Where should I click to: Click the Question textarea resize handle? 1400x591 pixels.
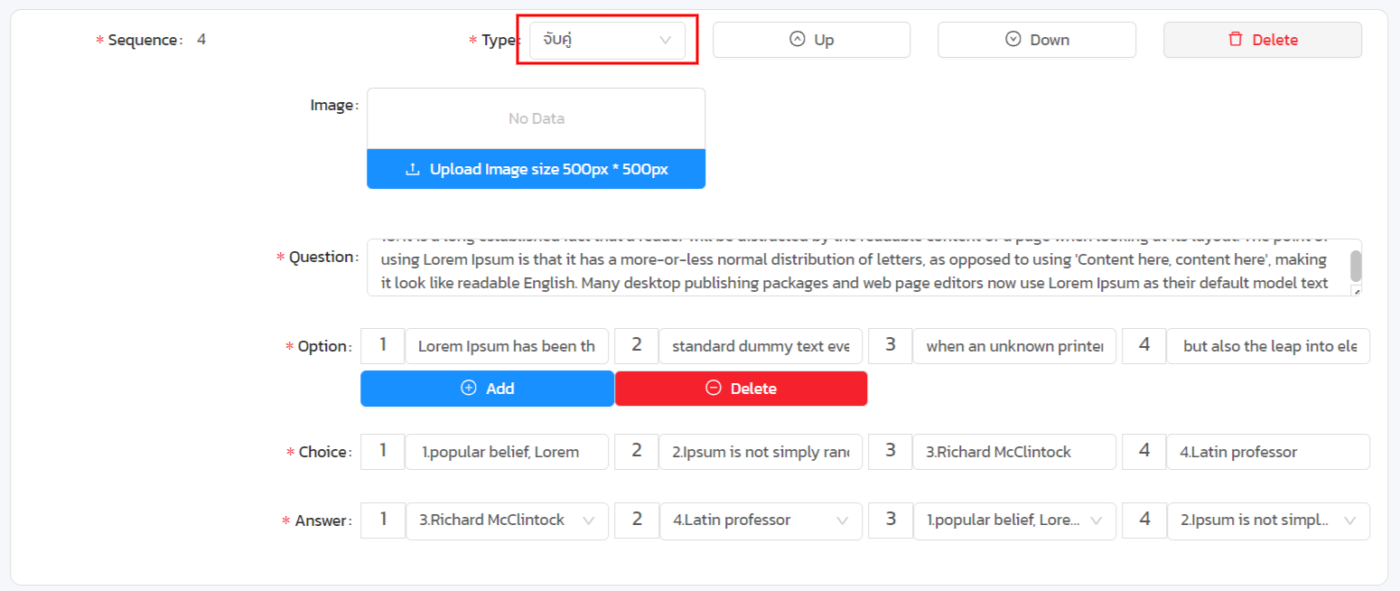1356,291
